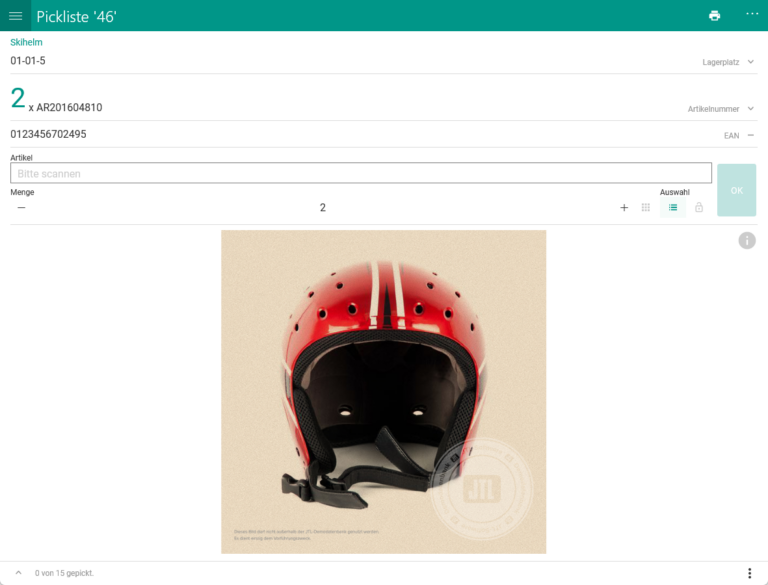Open the three-dot overflow menu in header
Viewport: 768px width, 585px height.
pos(751,14)
